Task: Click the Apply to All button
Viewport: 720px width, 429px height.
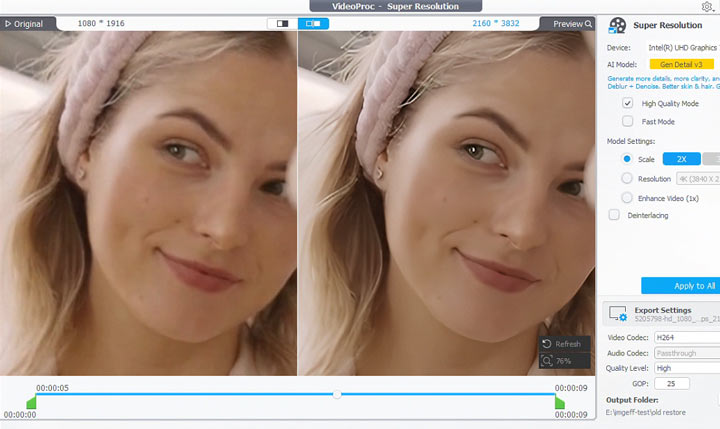Action: click(x=681, y=286)
